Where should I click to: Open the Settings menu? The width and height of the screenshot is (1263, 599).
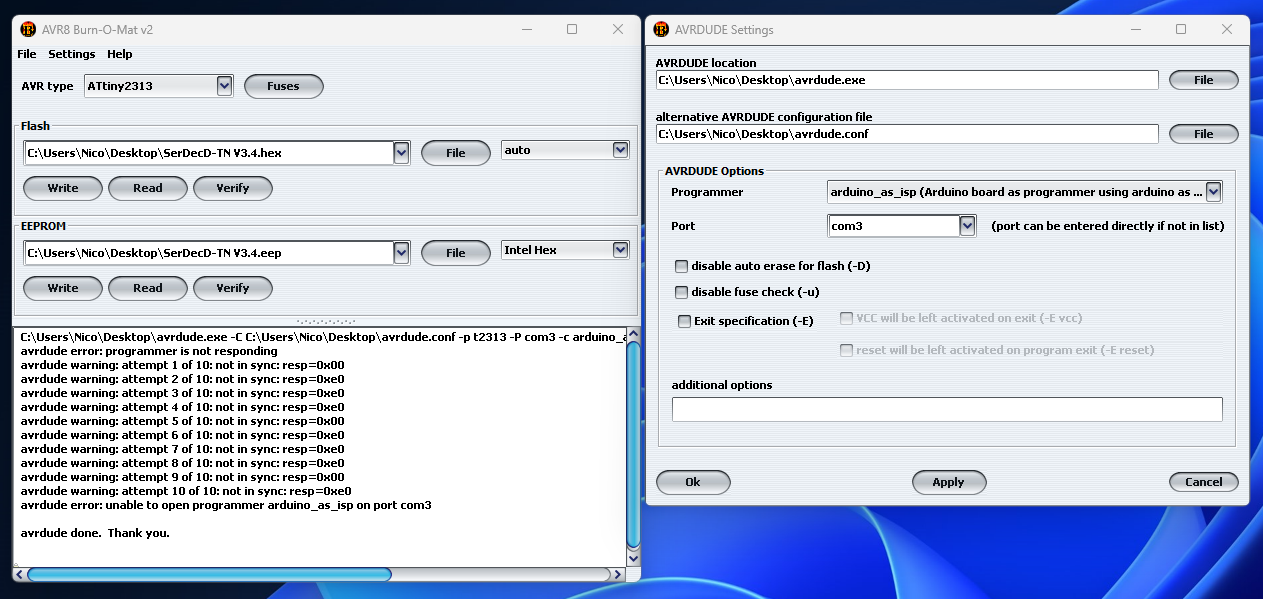coord(72,54)
